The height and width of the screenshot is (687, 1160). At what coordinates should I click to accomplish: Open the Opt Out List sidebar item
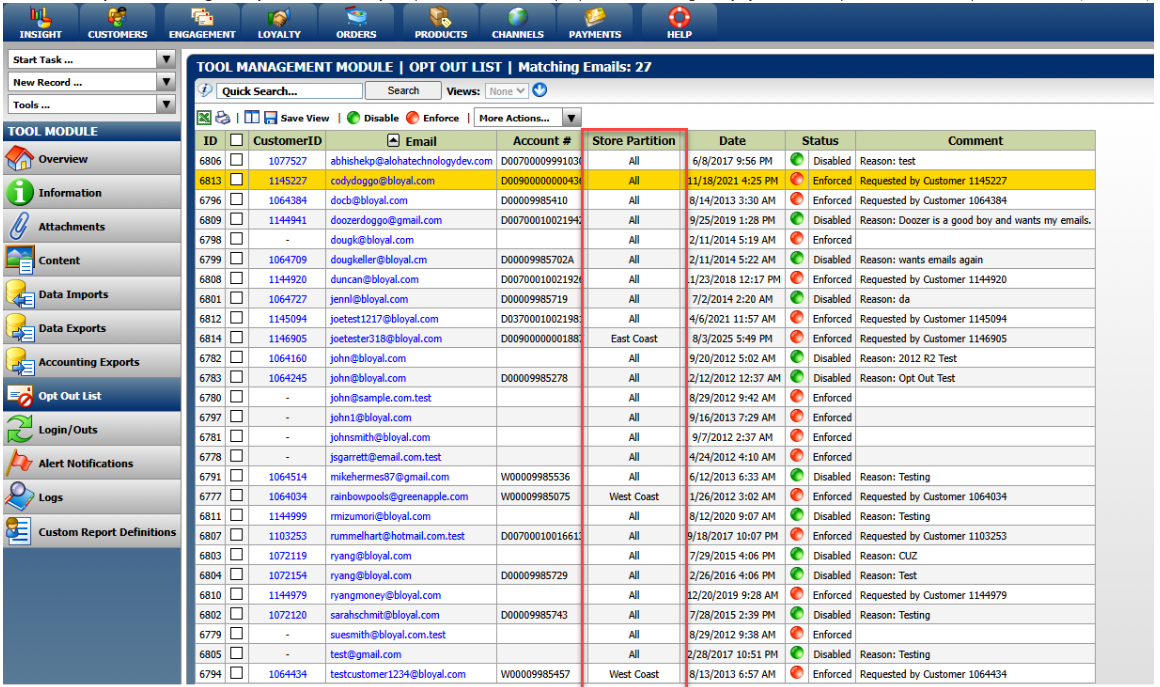(69, 396)
